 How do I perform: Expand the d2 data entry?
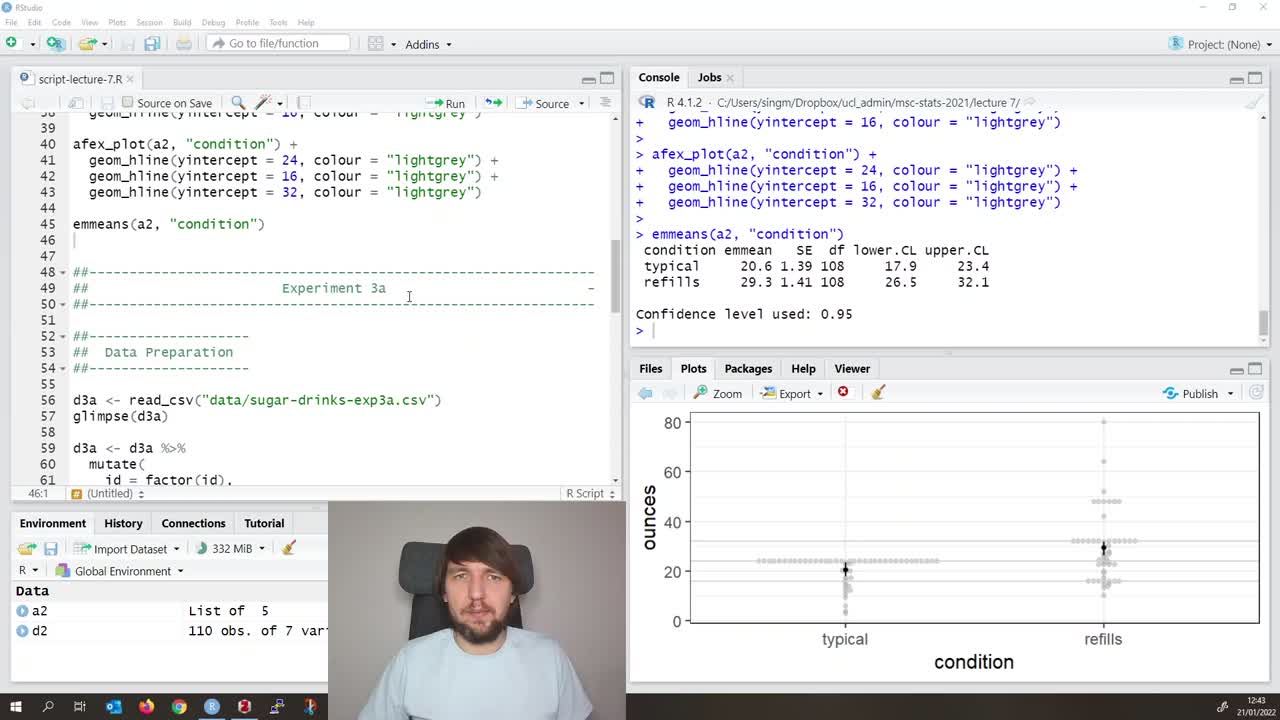[22, 631]
